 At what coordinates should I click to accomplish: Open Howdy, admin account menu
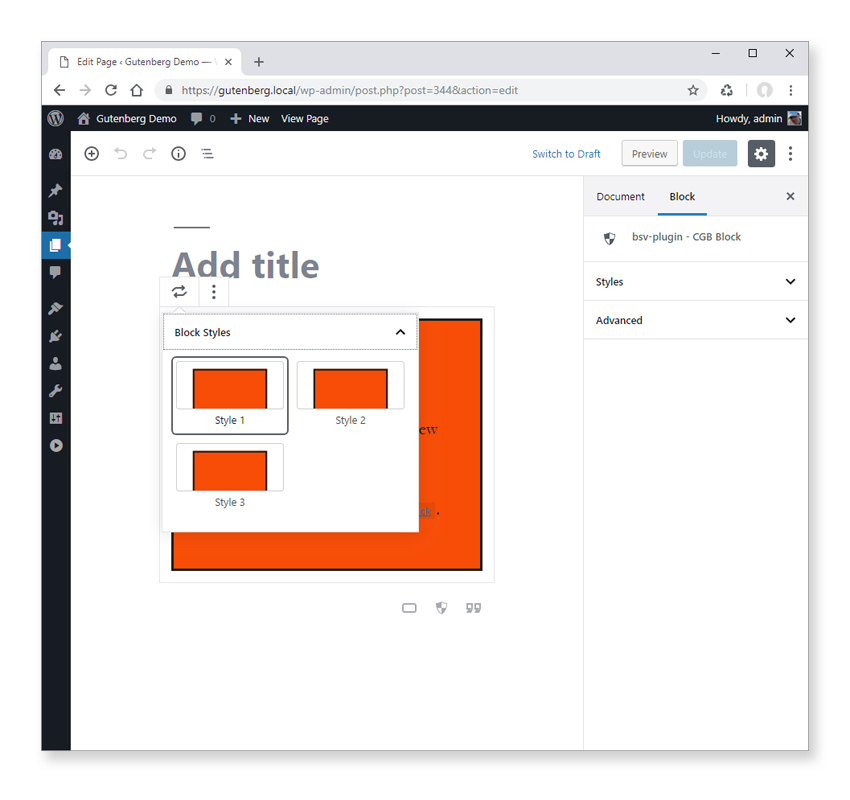coord(758,118)
